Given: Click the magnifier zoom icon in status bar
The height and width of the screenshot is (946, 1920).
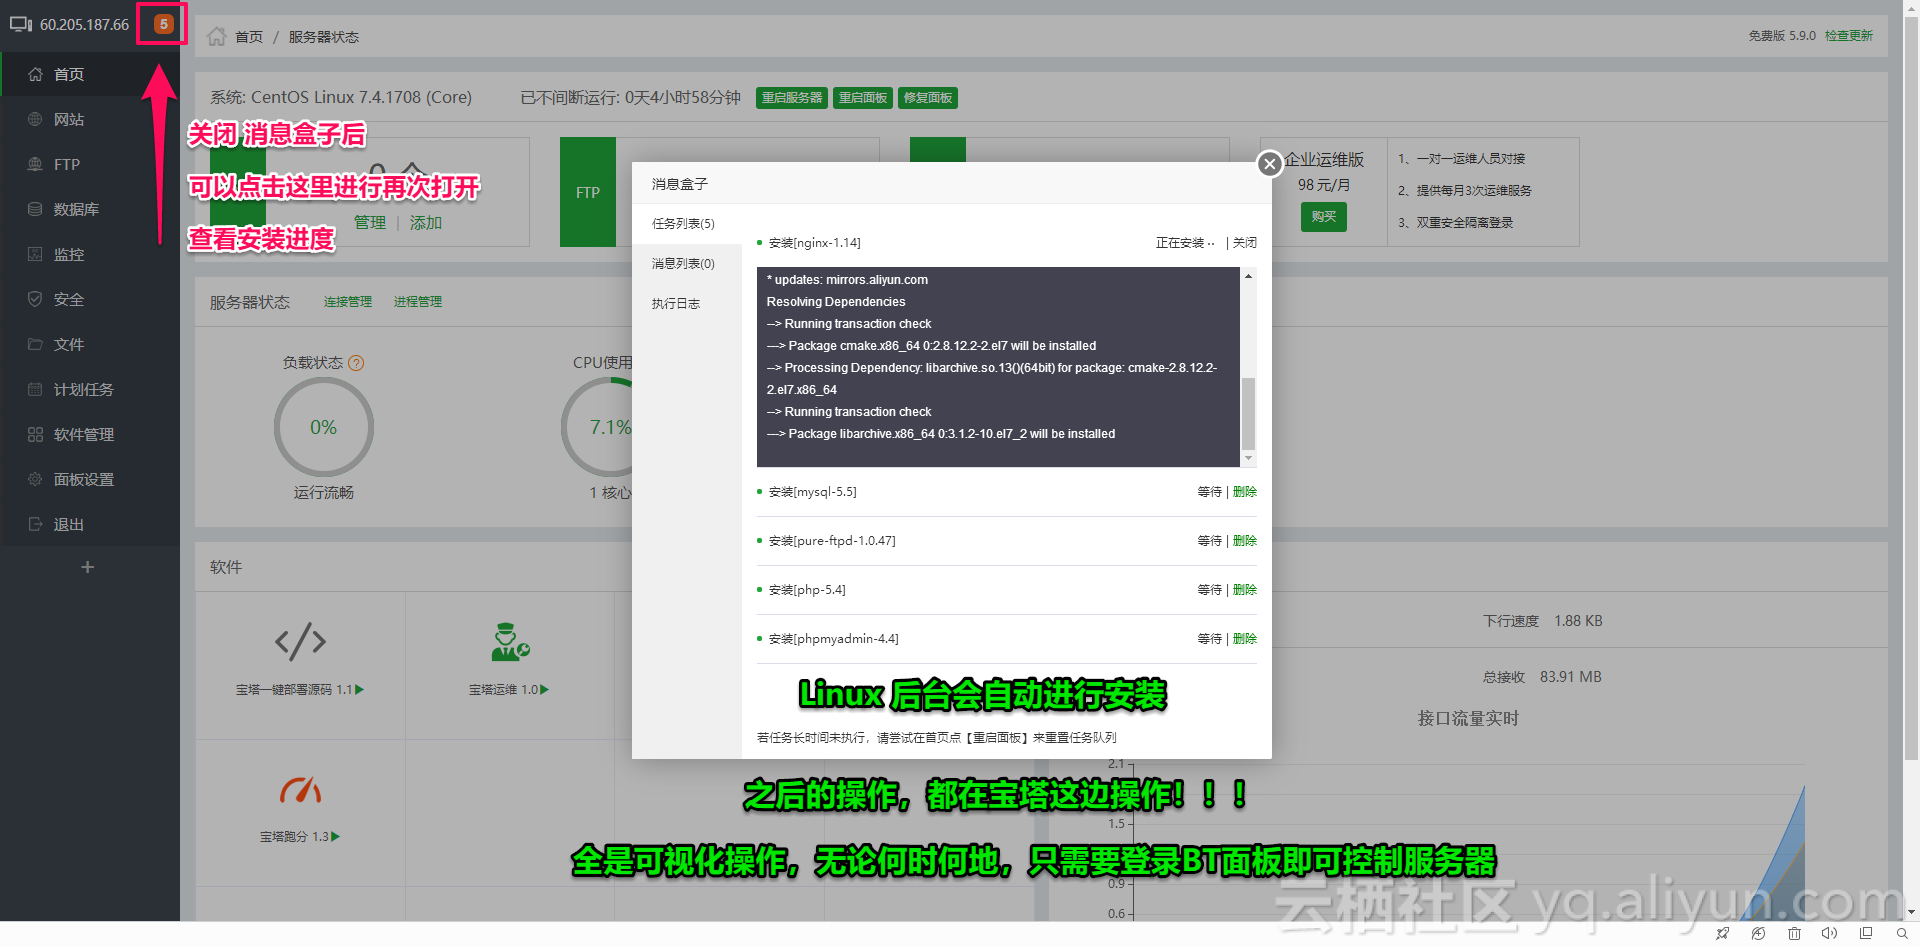Looking at the screenshot, I should [x=1902, y=934].
